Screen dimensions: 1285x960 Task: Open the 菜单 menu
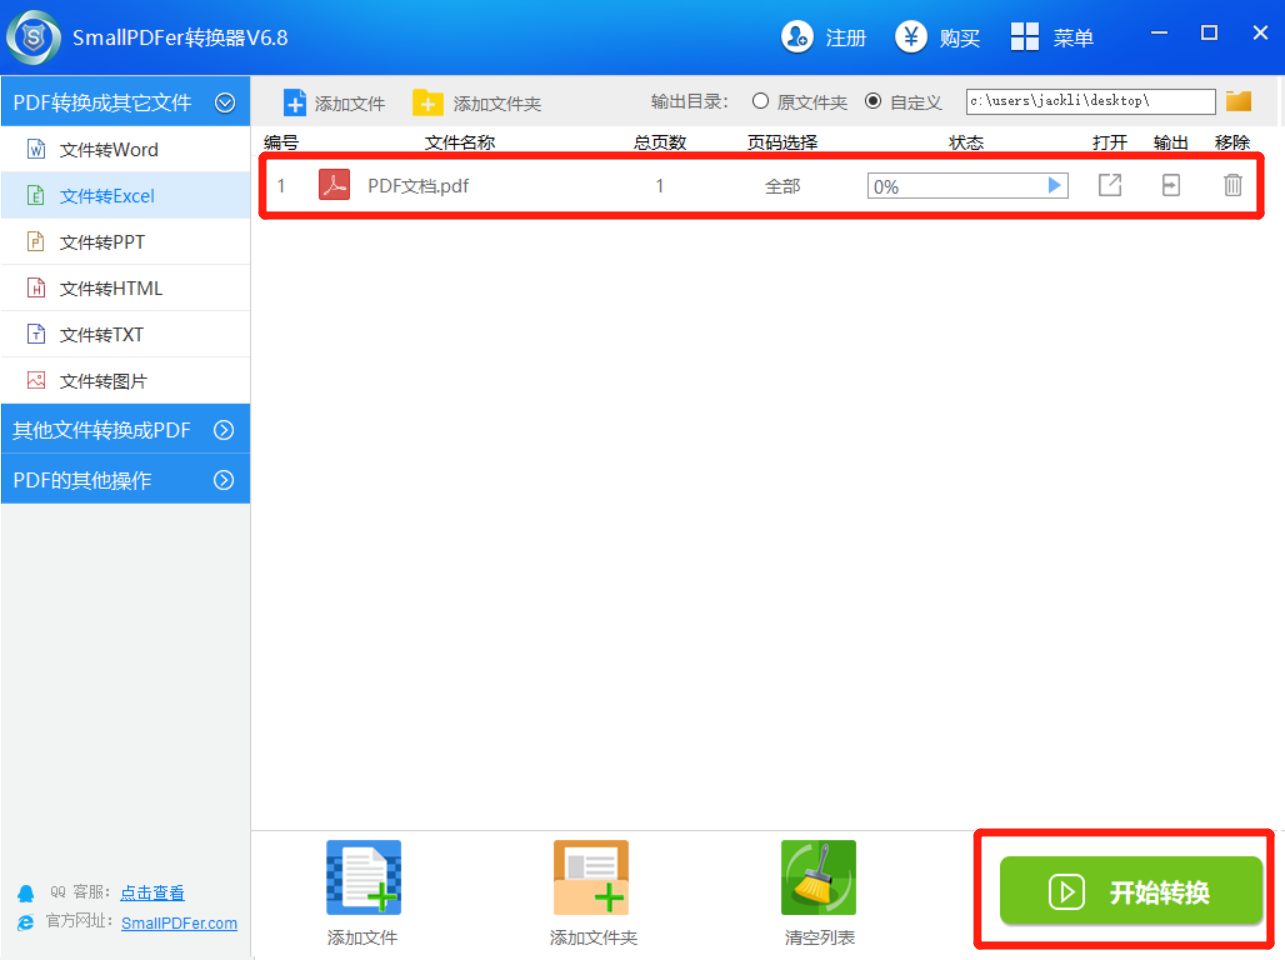(1052, 38)
